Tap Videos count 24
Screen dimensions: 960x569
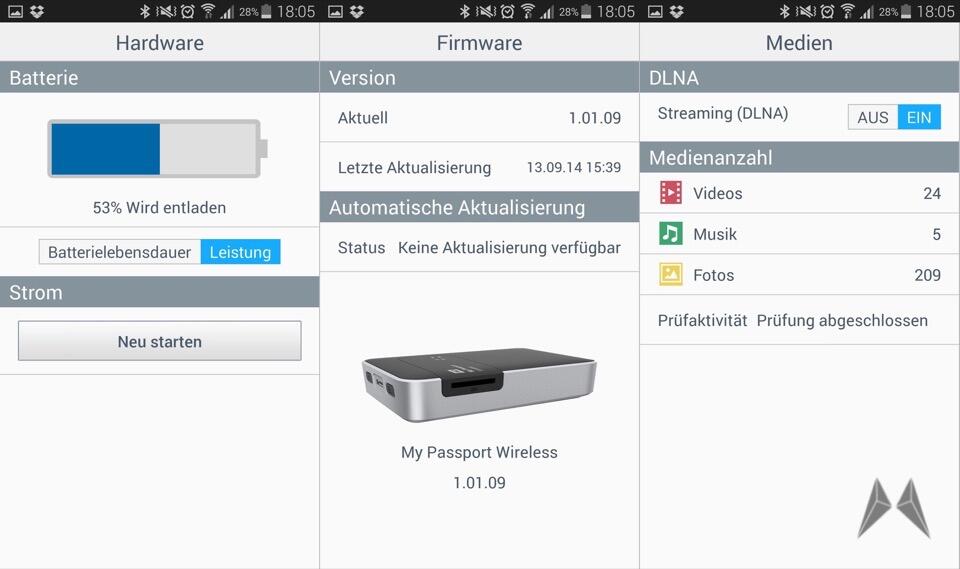[932, 194]
